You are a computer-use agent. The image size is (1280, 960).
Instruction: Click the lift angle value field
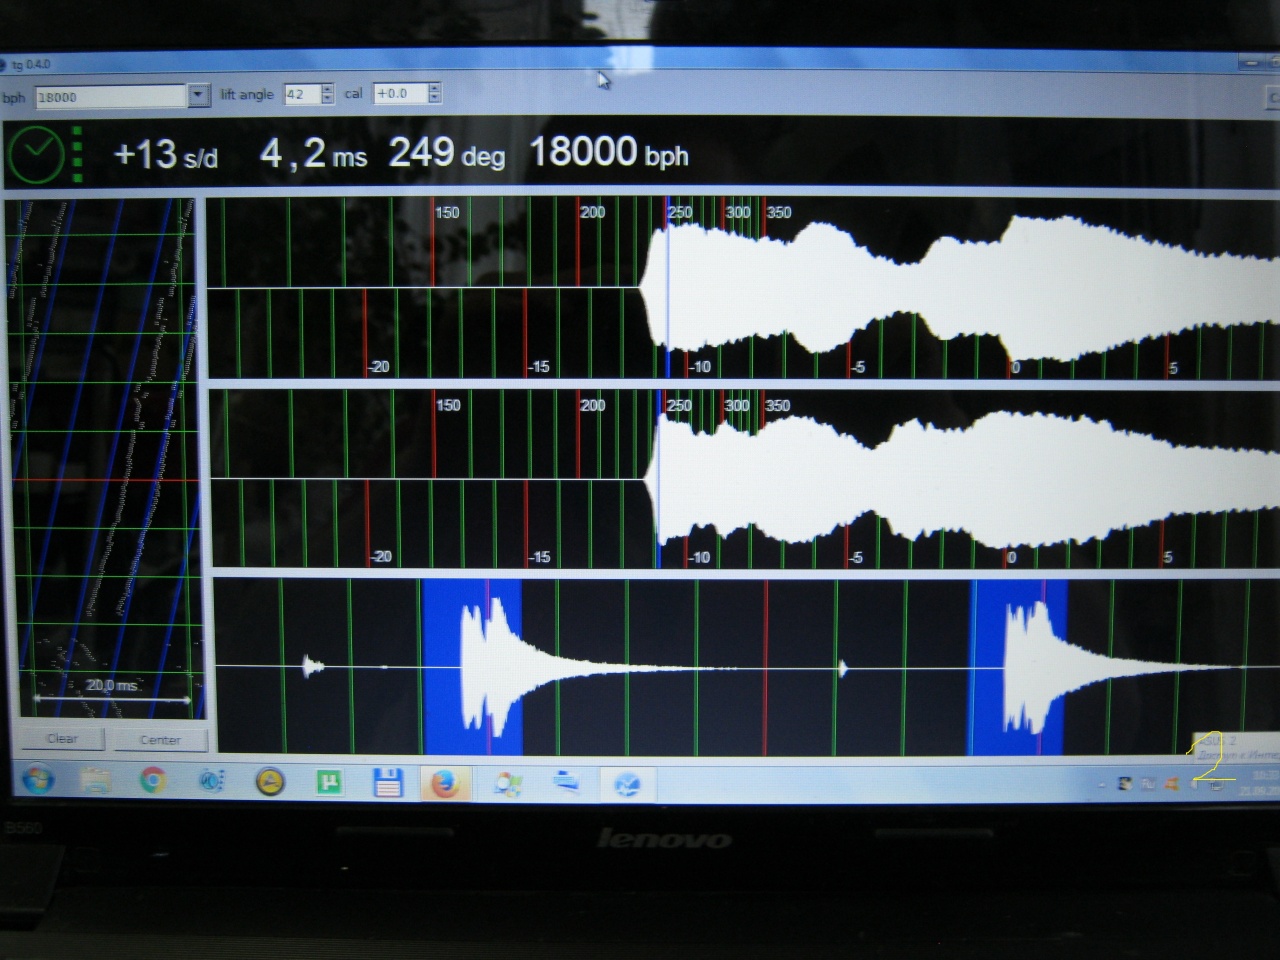pyautogui.click(x=301, y=94)
